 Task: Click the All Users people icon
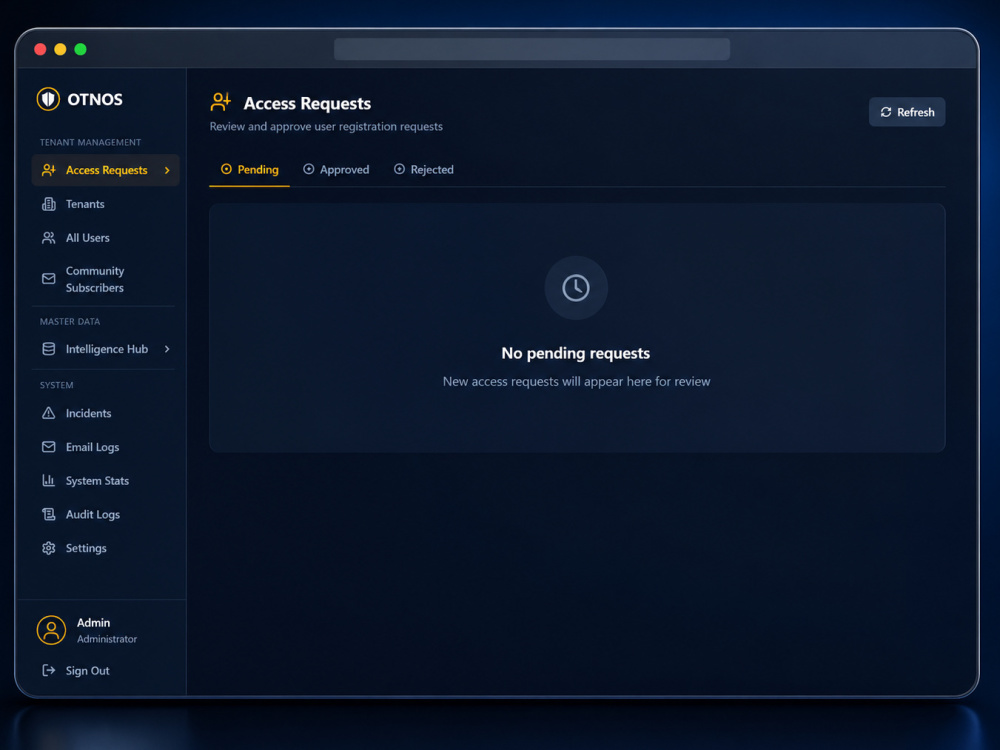coord(48,238)
